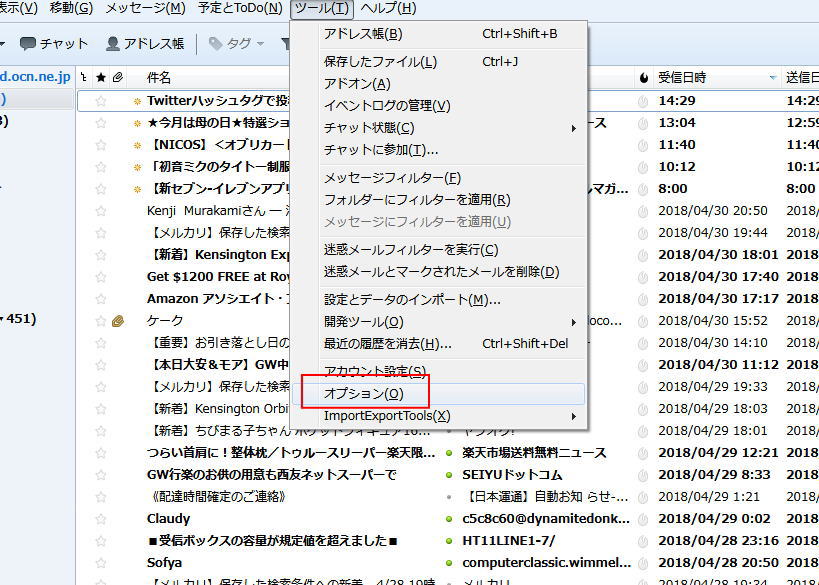Click the thread column header icon
The width and height of the screenshot is (819, 585).
[x=84, y=77]
